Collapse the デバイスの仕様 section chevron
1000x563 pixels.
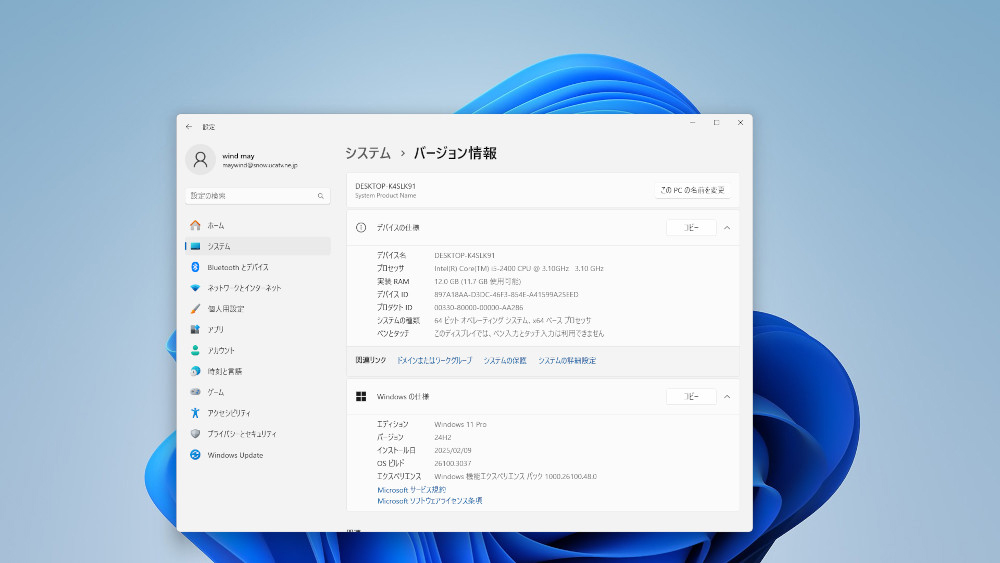(x=727, y=228)
